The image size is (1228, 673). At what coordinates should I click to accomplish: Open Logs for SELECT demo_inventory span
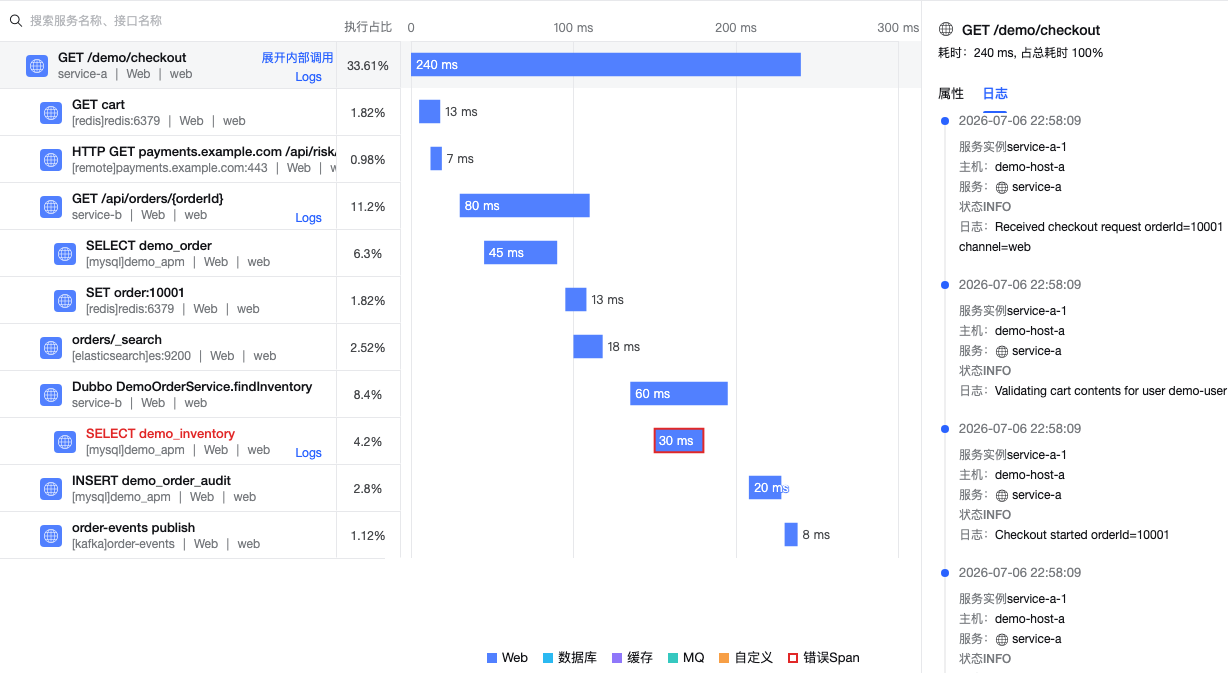point(309,453)
